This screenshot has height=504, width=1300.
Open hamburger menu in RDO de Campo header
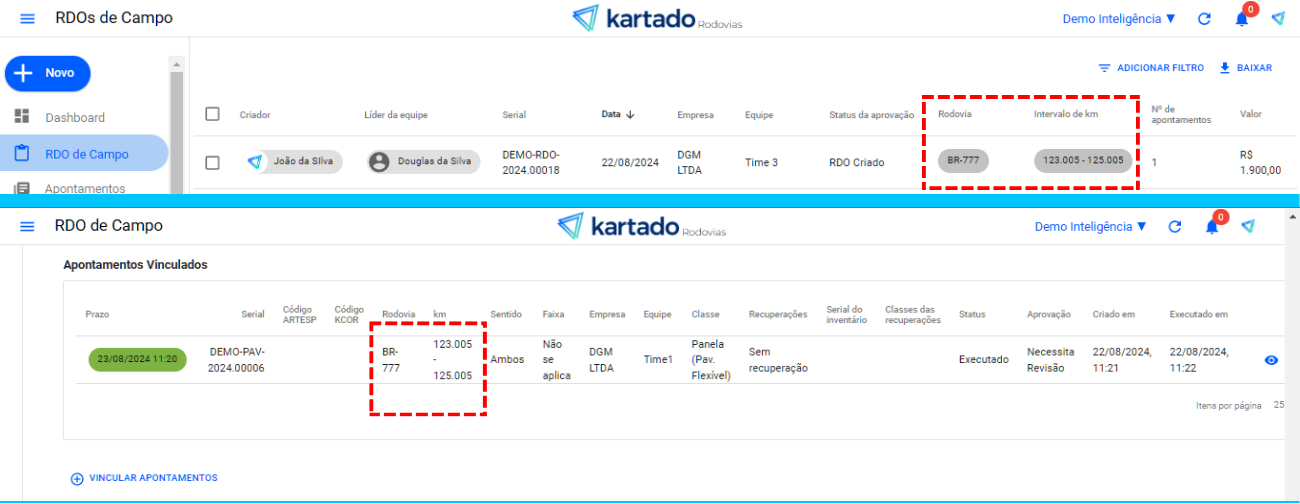pyautogui.click(x=27, y=227)
